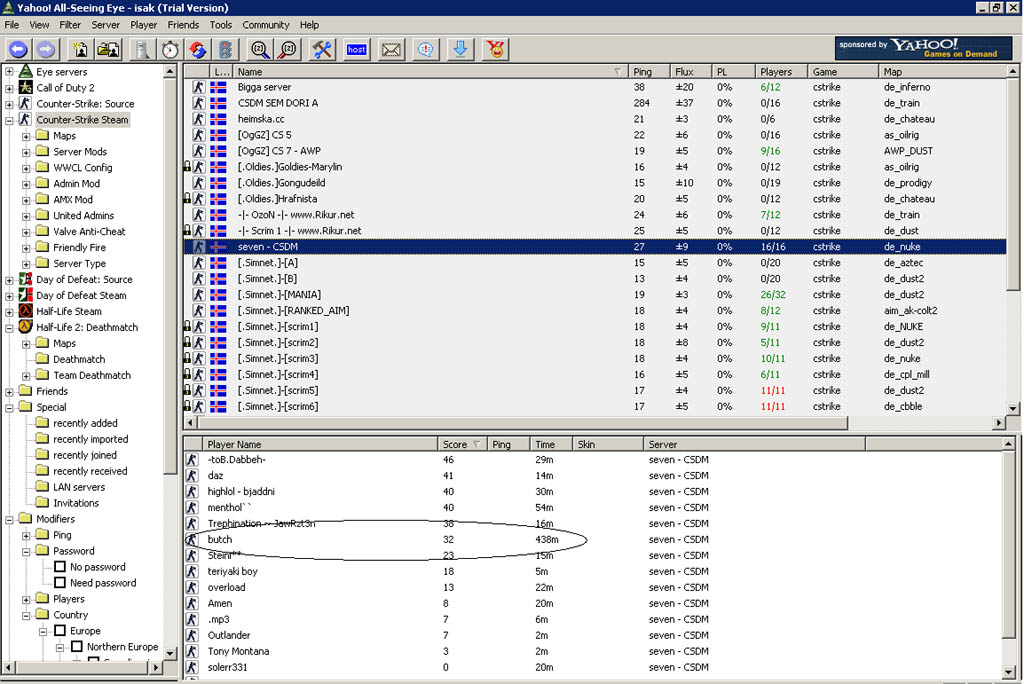The height and width of the screenshot is (684, 1024).
Task: Click the Forward arrow toolbar button
Action: (x=46, y=50)
